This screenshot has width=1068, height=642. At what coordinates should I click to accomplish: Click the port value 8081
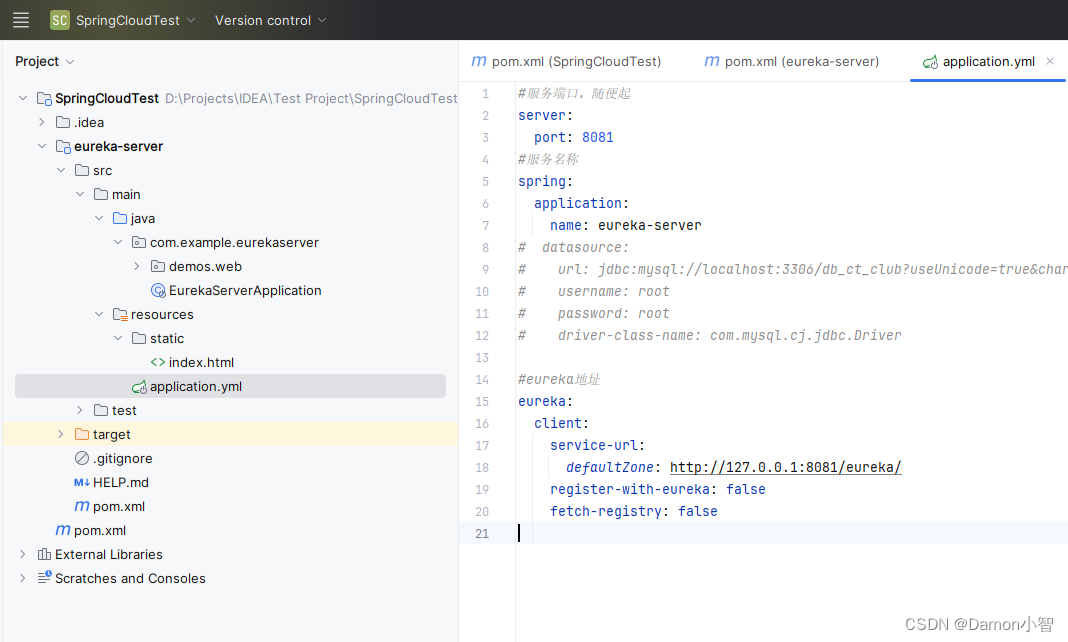(x=597, y=137)
